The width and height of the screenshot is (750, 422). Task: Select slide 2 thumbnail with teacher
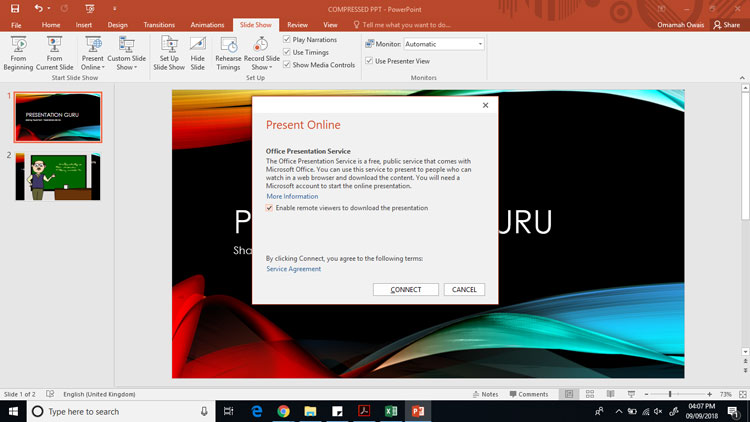(x=58, y=177)
